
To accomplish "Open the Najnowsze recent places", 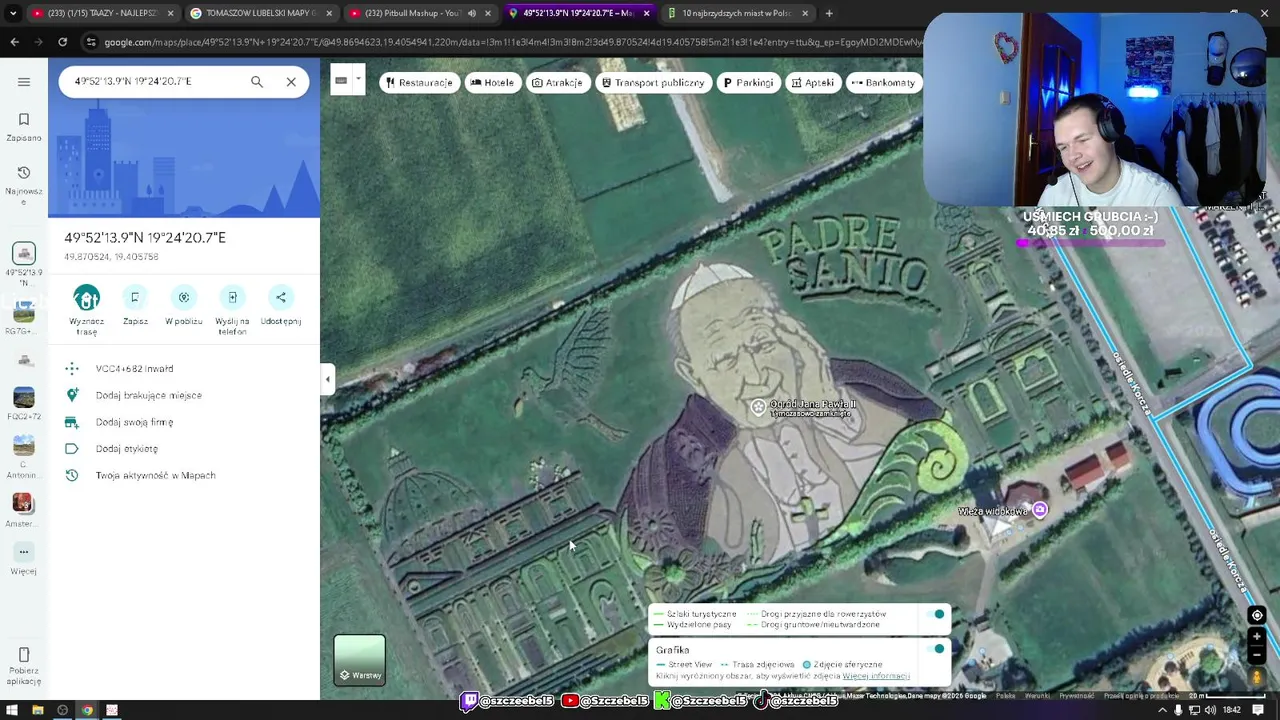I will point(24,185).
